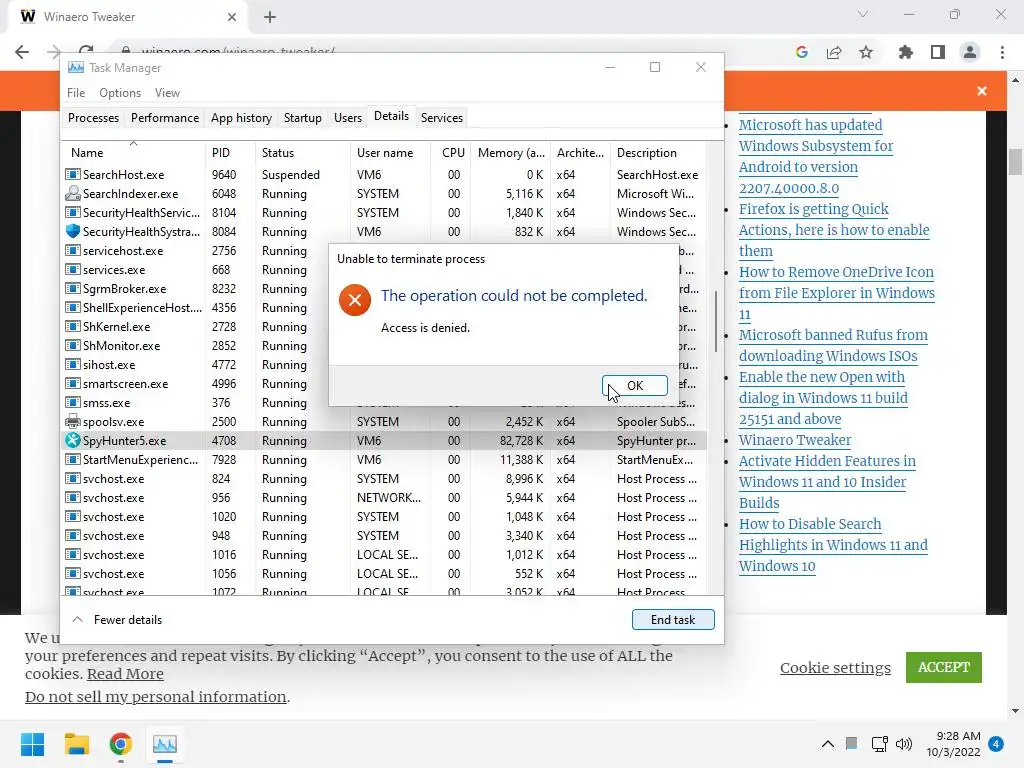Open Remove OneDrive Icon article link

(x=837, y=293)
